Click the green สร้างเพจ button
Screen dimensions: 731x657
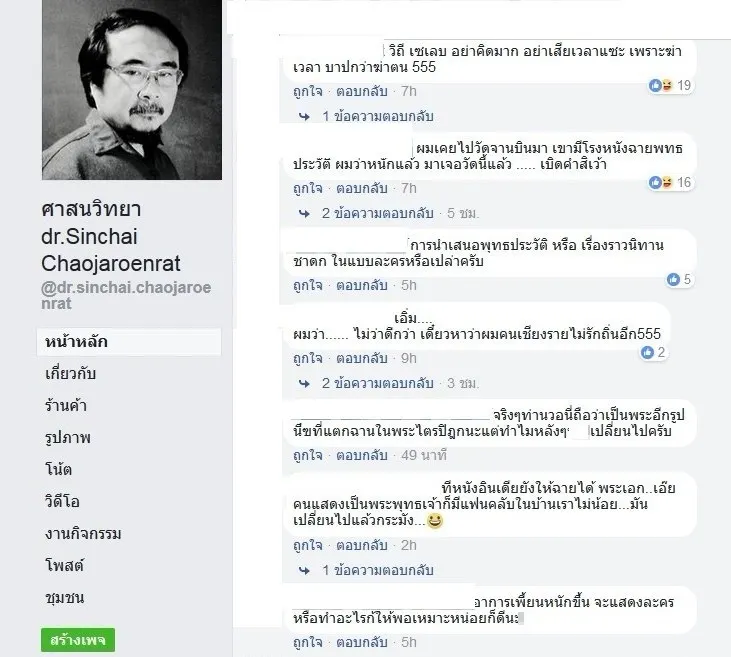click(78, 640)
